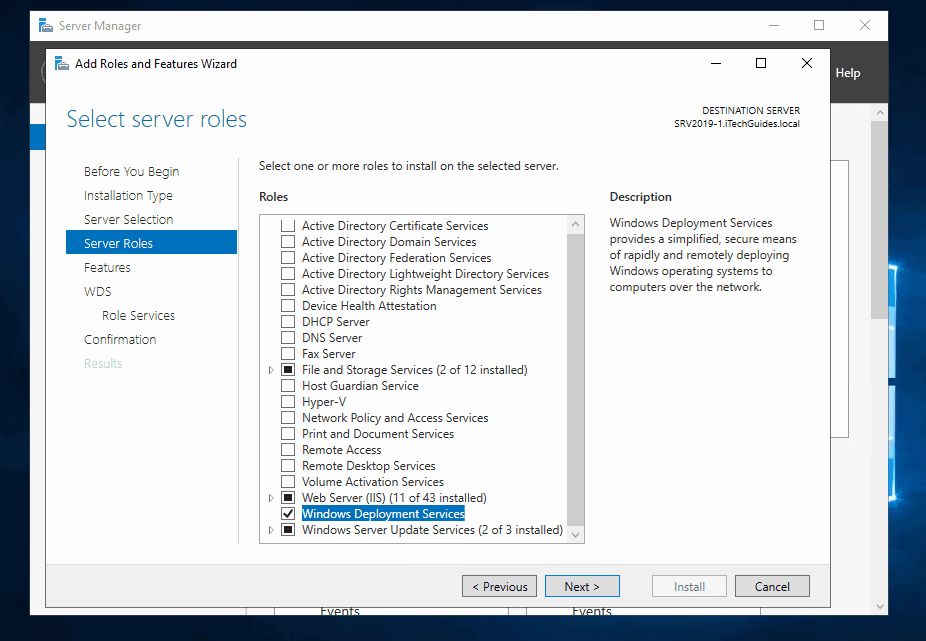
Task: Go back with the Previous button
Action: [x=499, y=587]
